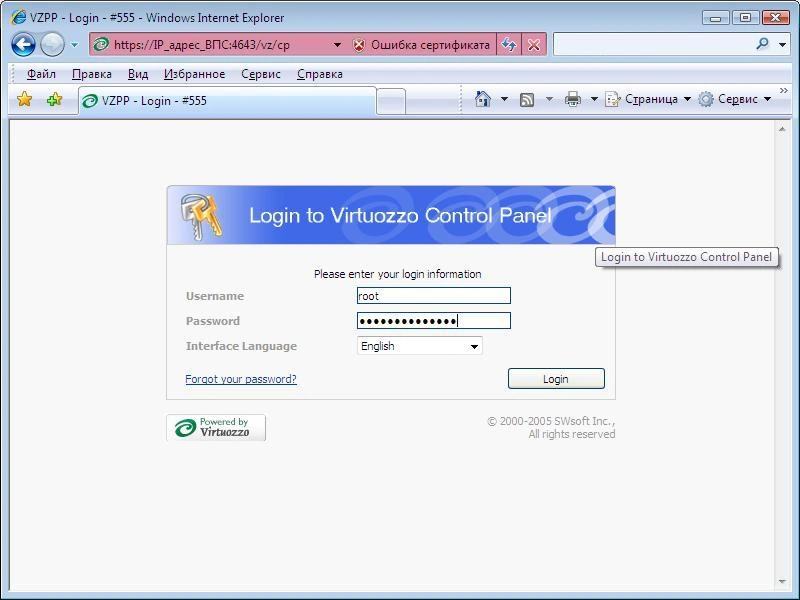Click the Virtuozzo icon on the tab

[x=90, y=101]
